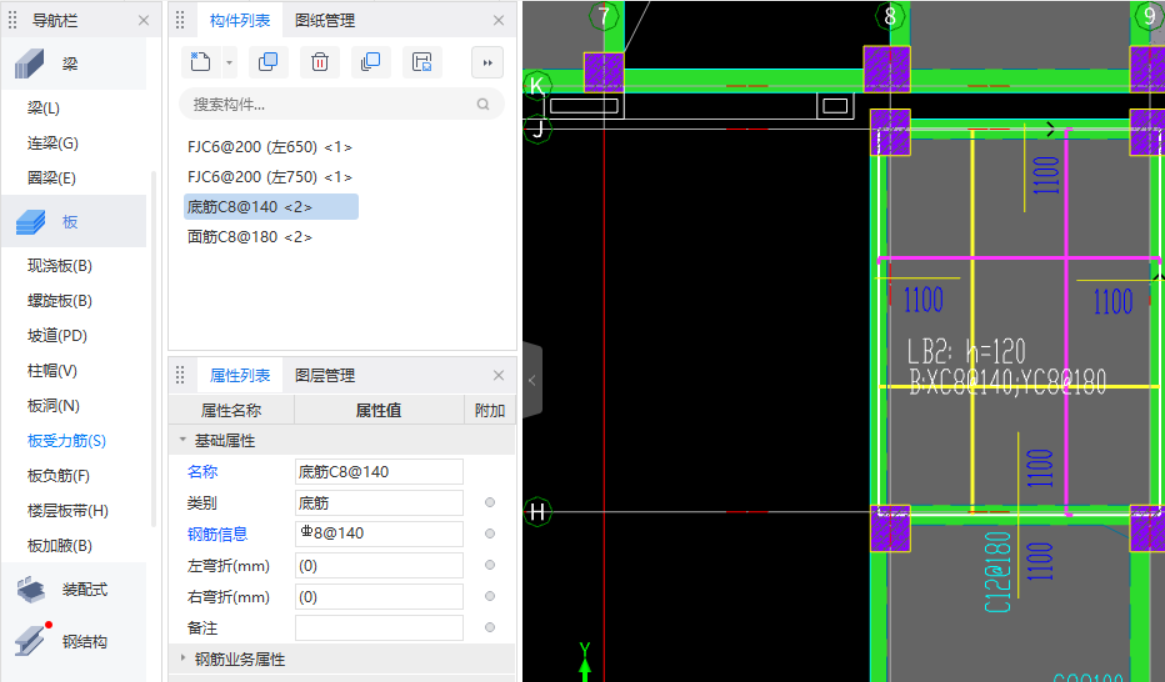This screenshot has height=682, width=1165.
Task: Select 现浇板(B) in navigation
Action: tap(60, 266)
